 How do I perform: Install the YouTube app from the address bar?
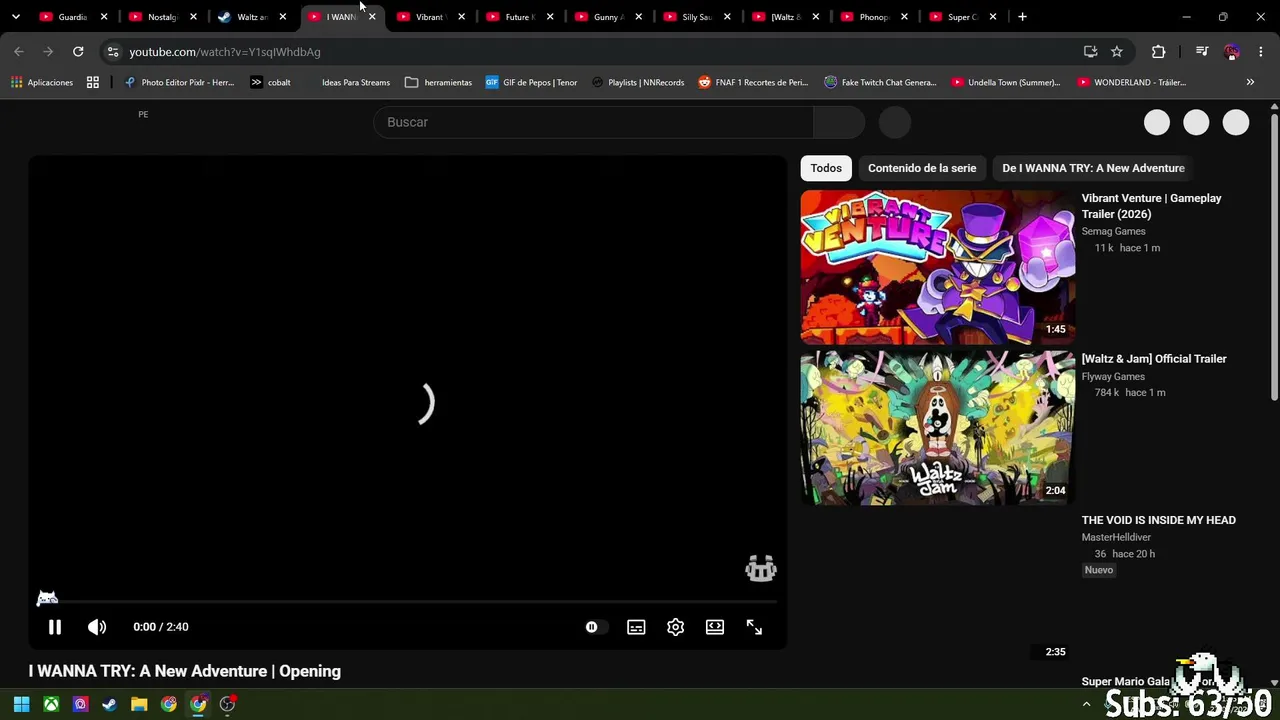tap(1091, 52)
